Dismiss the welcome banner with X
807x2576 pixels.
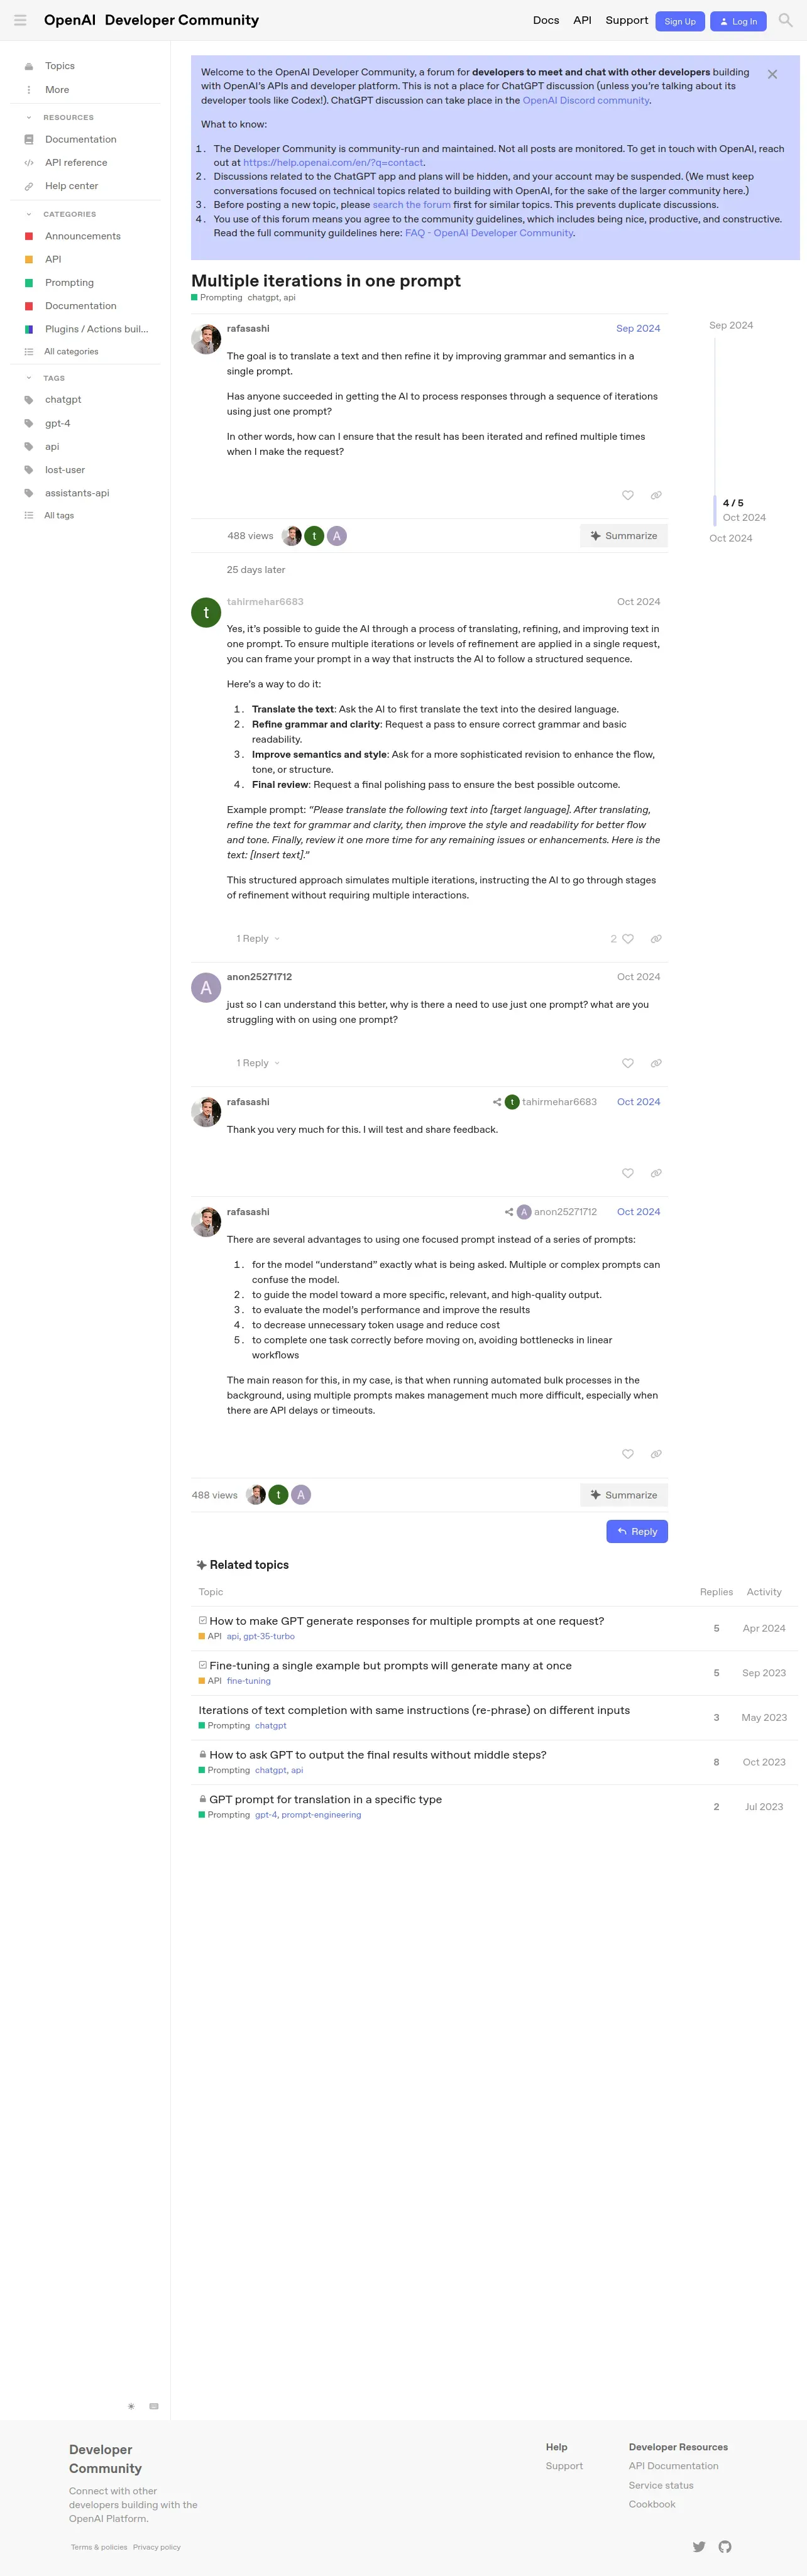772,74
